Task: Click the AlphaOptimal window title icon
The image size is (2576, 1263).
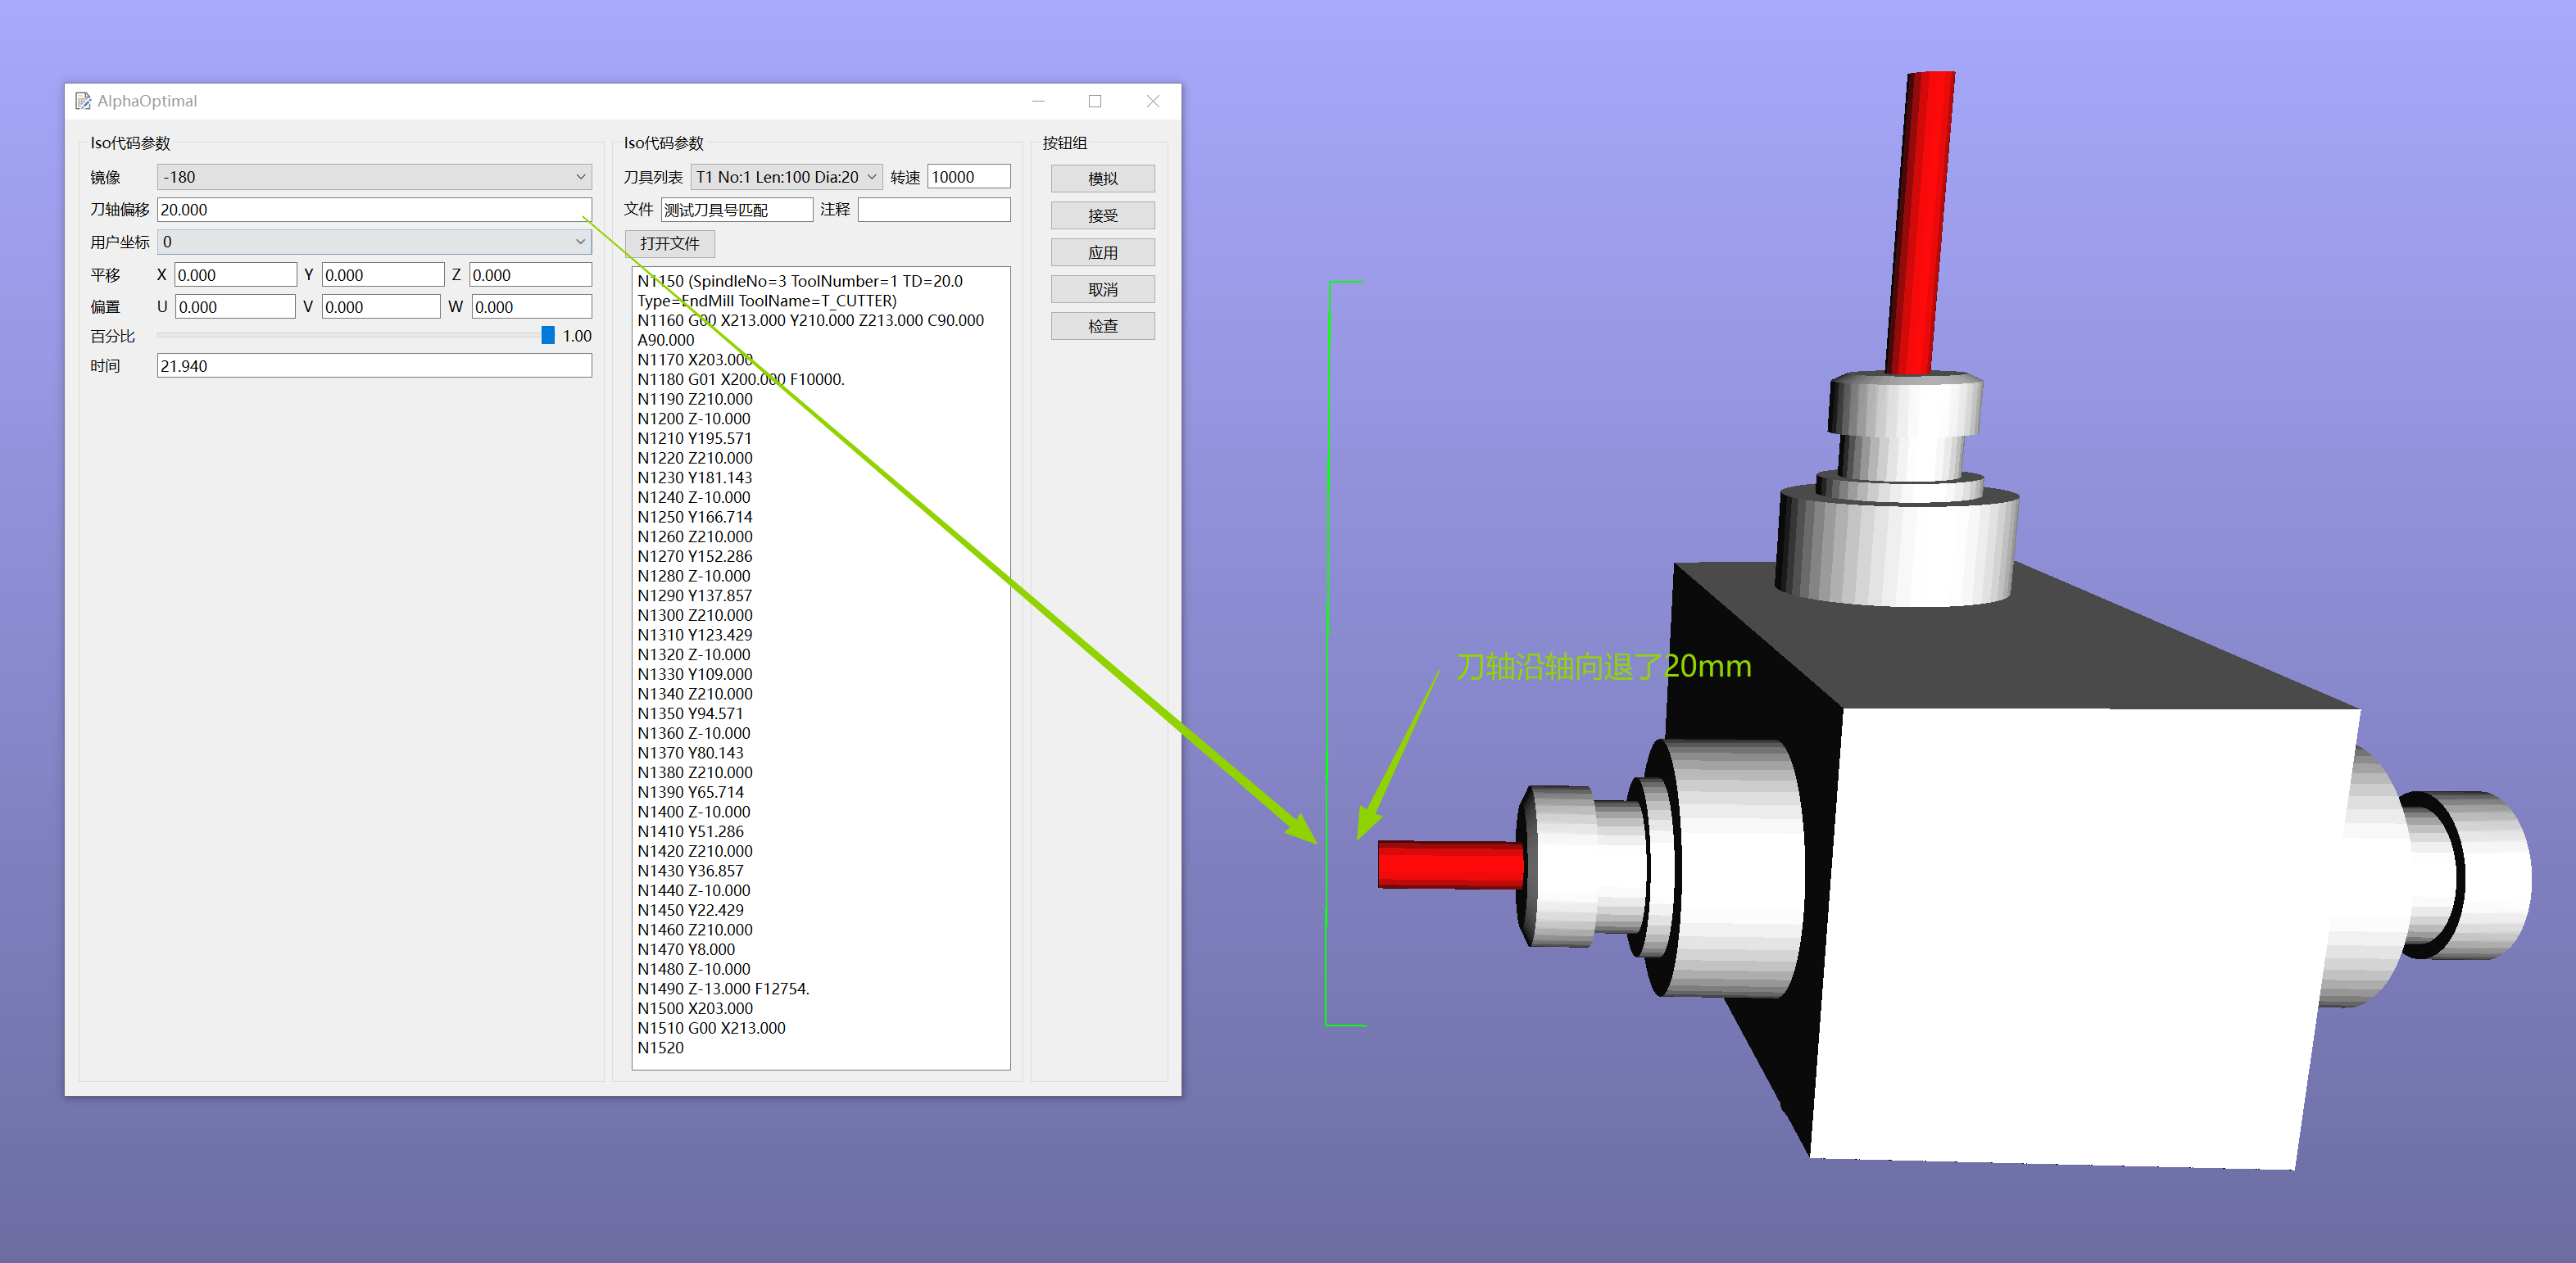Action: [x=83, y=101]
